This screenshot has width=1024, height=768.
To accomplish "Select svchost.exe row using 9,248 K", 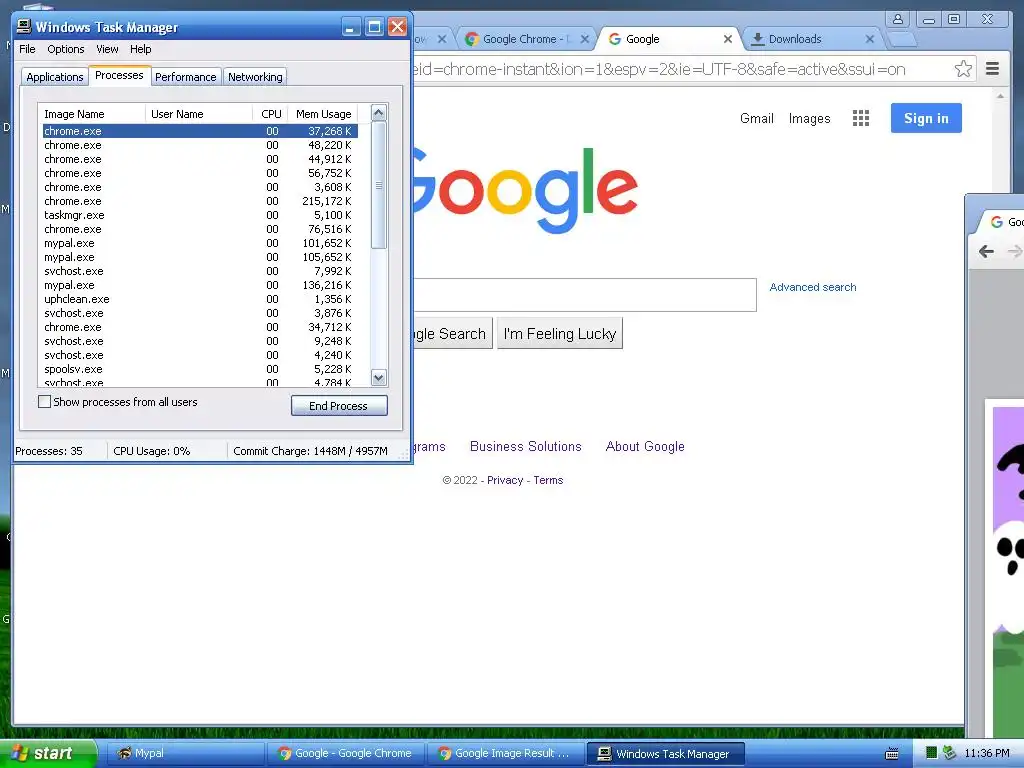I will (x=200, y=341).
